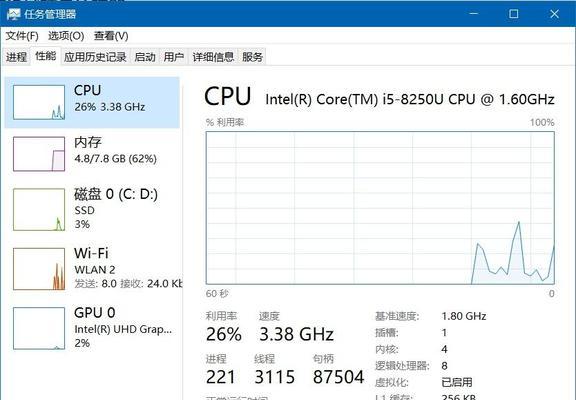Open the 文件(F) menu
The image size is (576, 400).
tap(22, 36)
